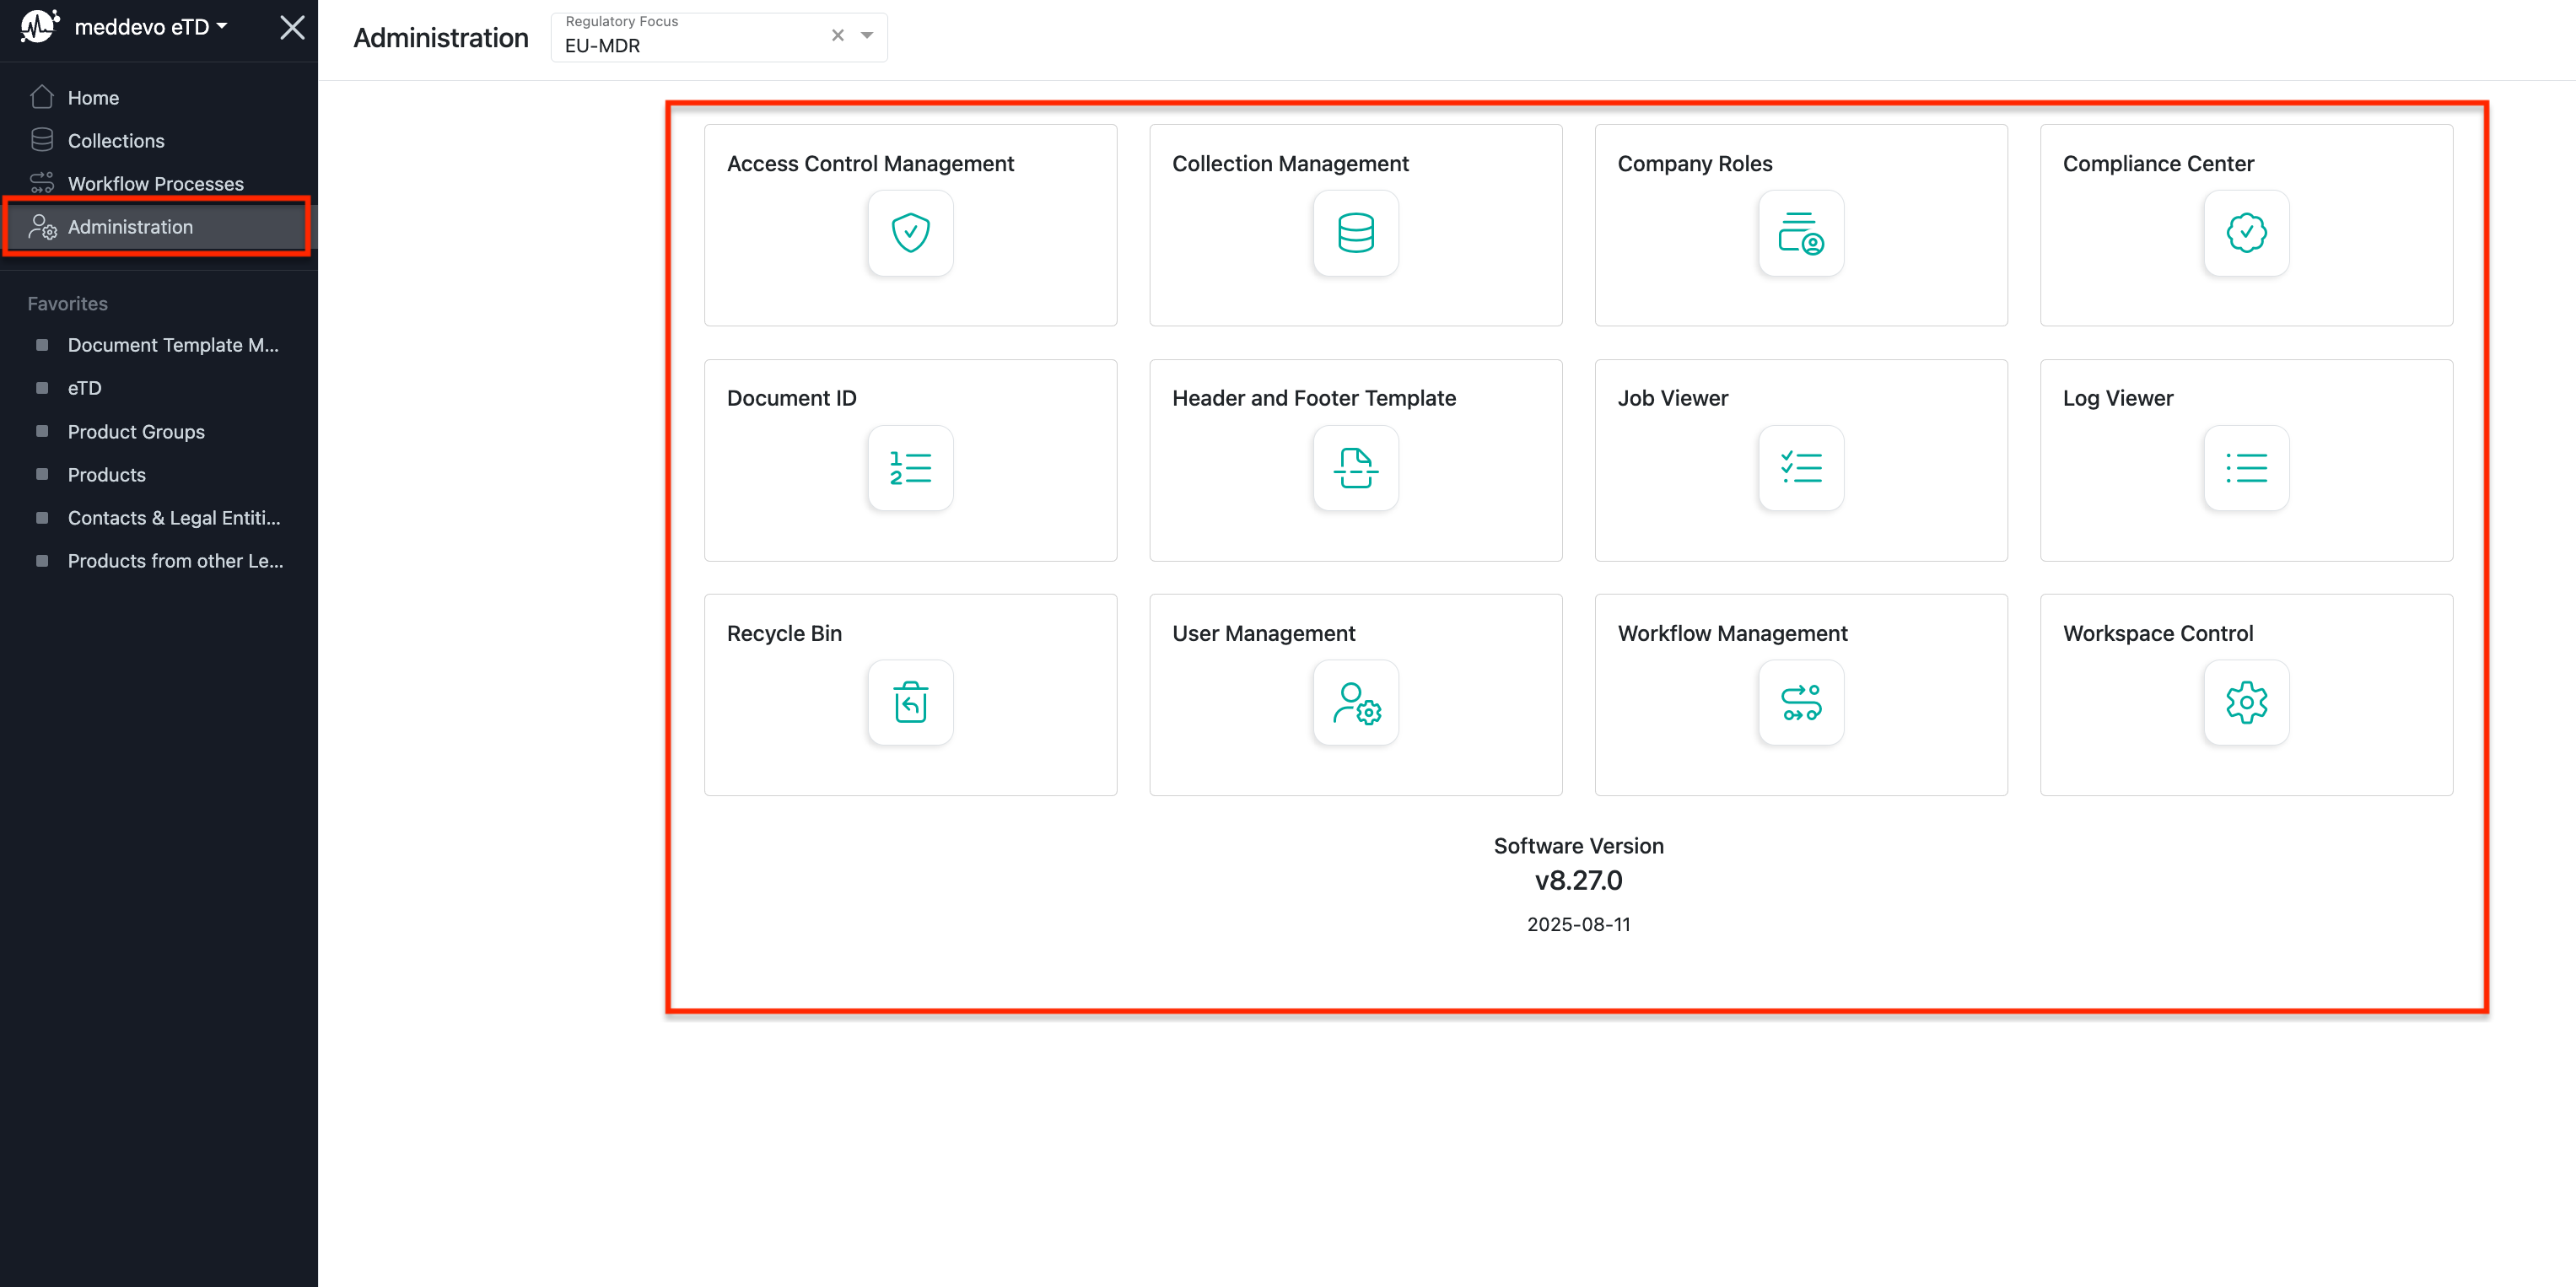Click the Log Viewer card title
The width and height of the screenshot is (2576, 1287).
pyautogui.click(x=2118, y=398)
